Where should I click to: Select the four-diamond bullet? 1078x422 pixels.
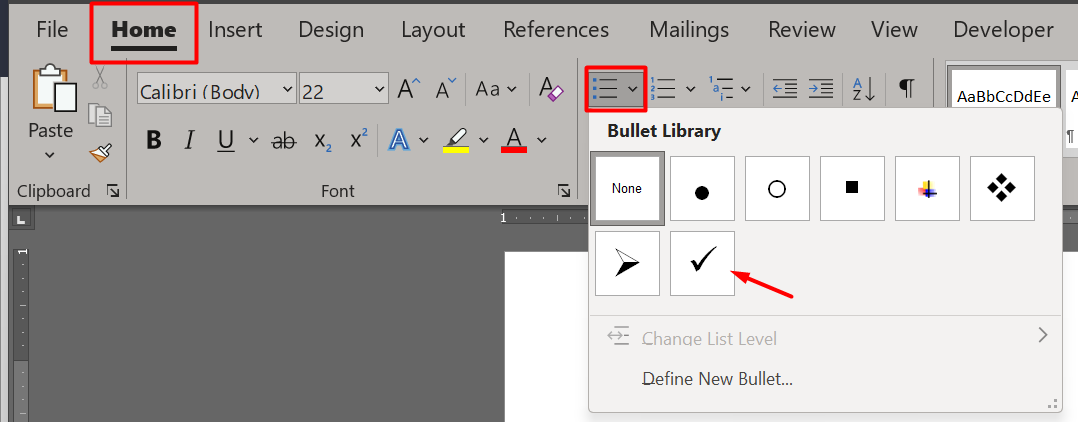(x=1002, y=188)
